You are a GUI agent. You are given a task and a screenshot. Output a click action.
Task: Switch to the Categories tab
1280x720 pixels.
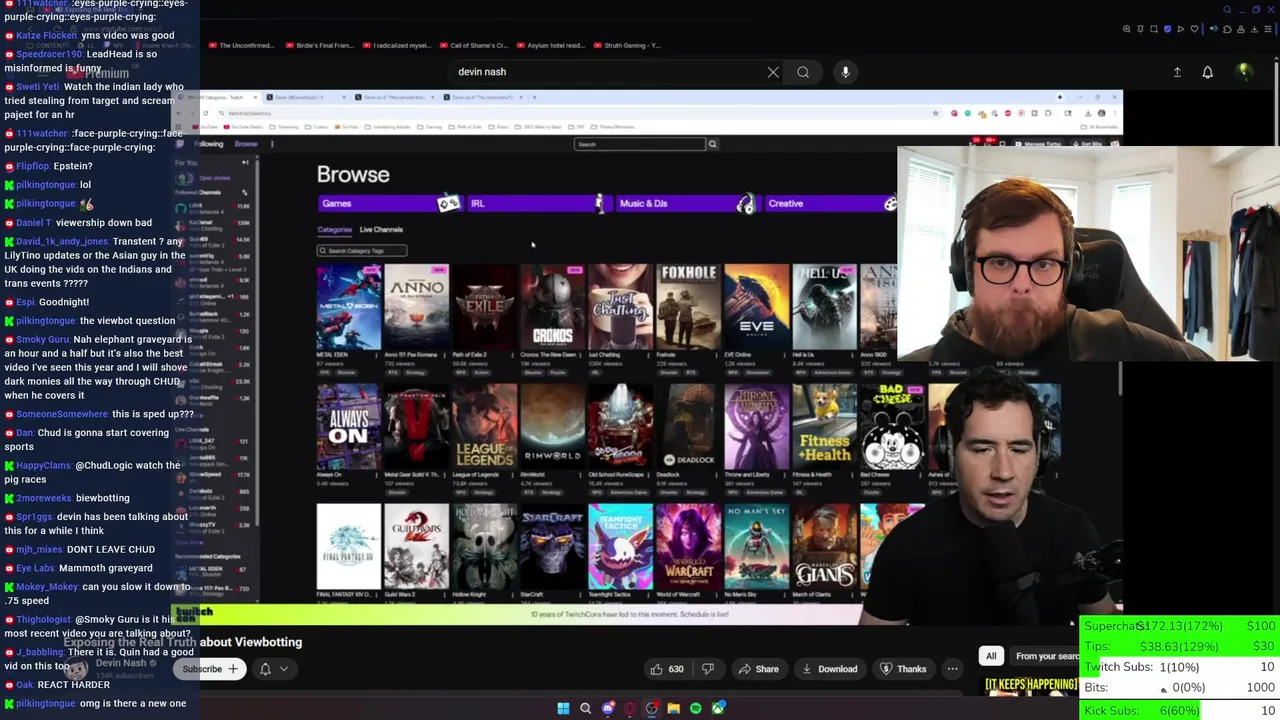pos(335,230)
